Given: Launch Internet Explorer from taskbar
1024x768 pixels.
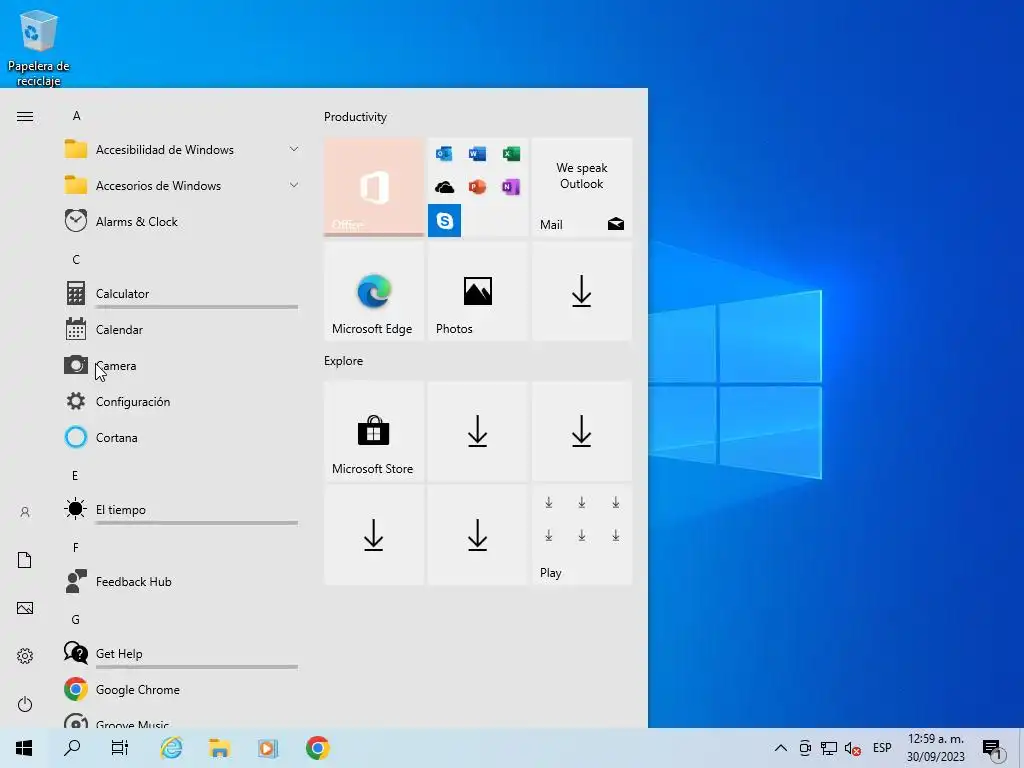Looking at the screenshot, I should [x=172, y=748].
